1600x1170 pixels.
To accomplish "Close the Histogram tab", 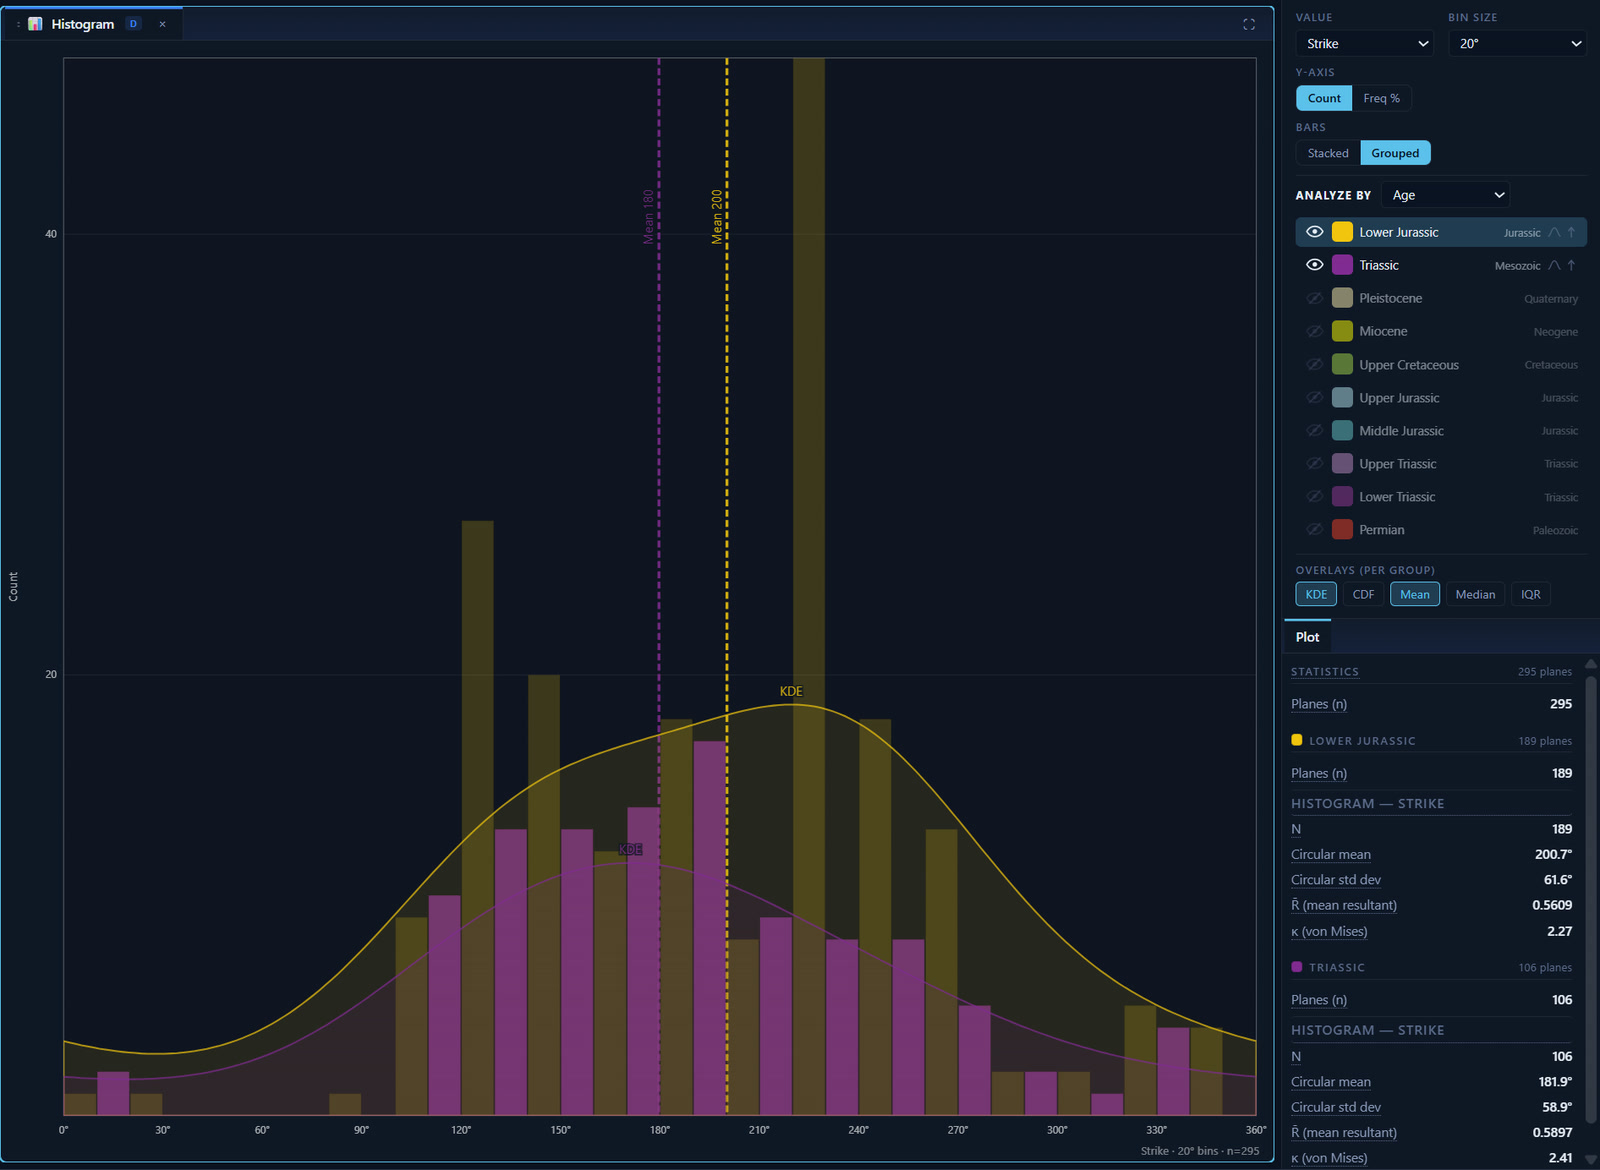I will [x=162, y=24].
